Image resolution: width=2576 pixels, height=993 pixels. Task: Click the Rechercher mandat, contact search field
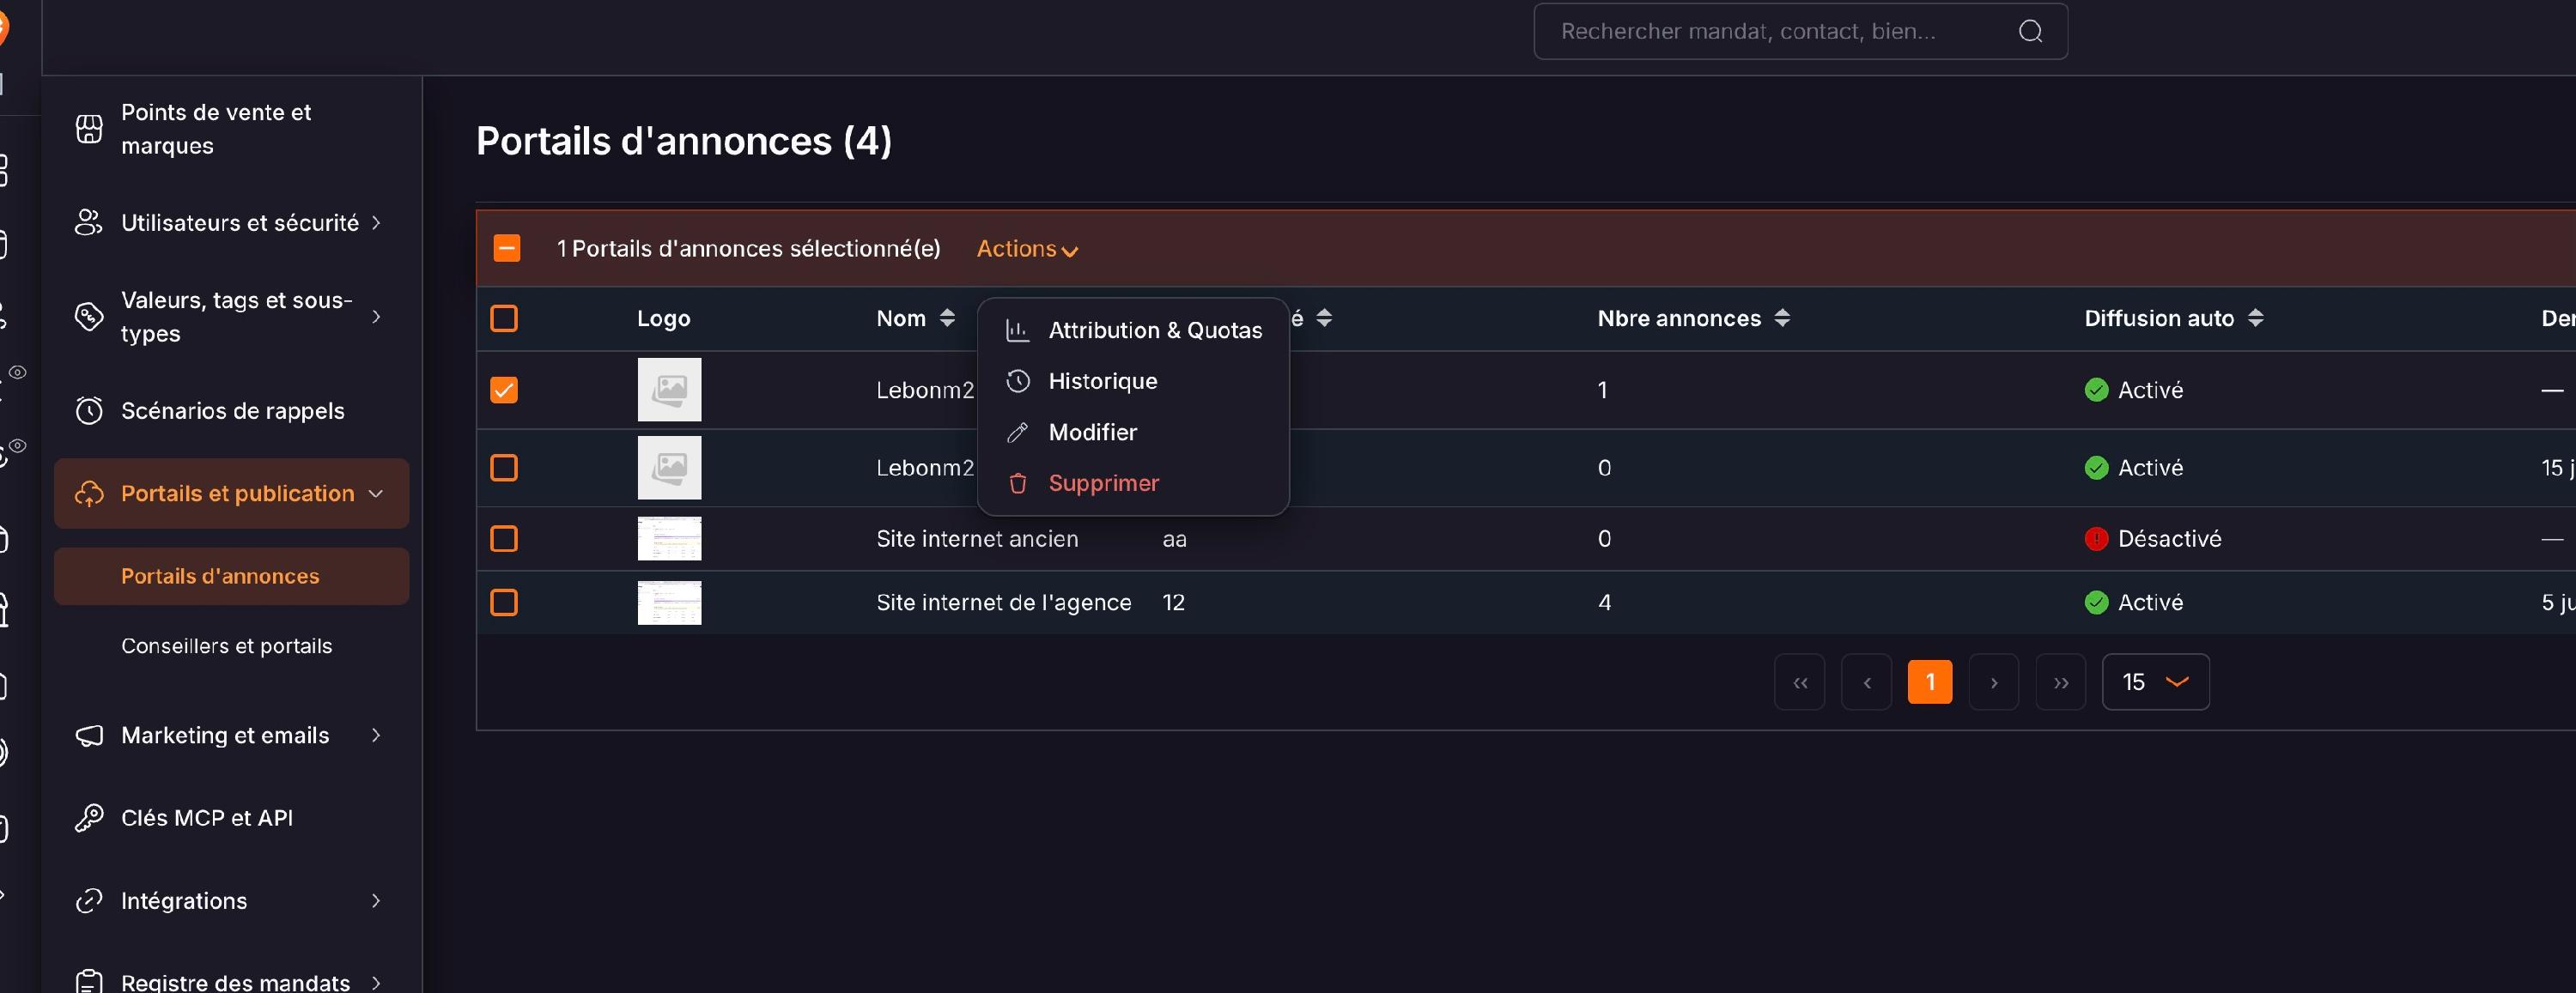point(1800,31)
